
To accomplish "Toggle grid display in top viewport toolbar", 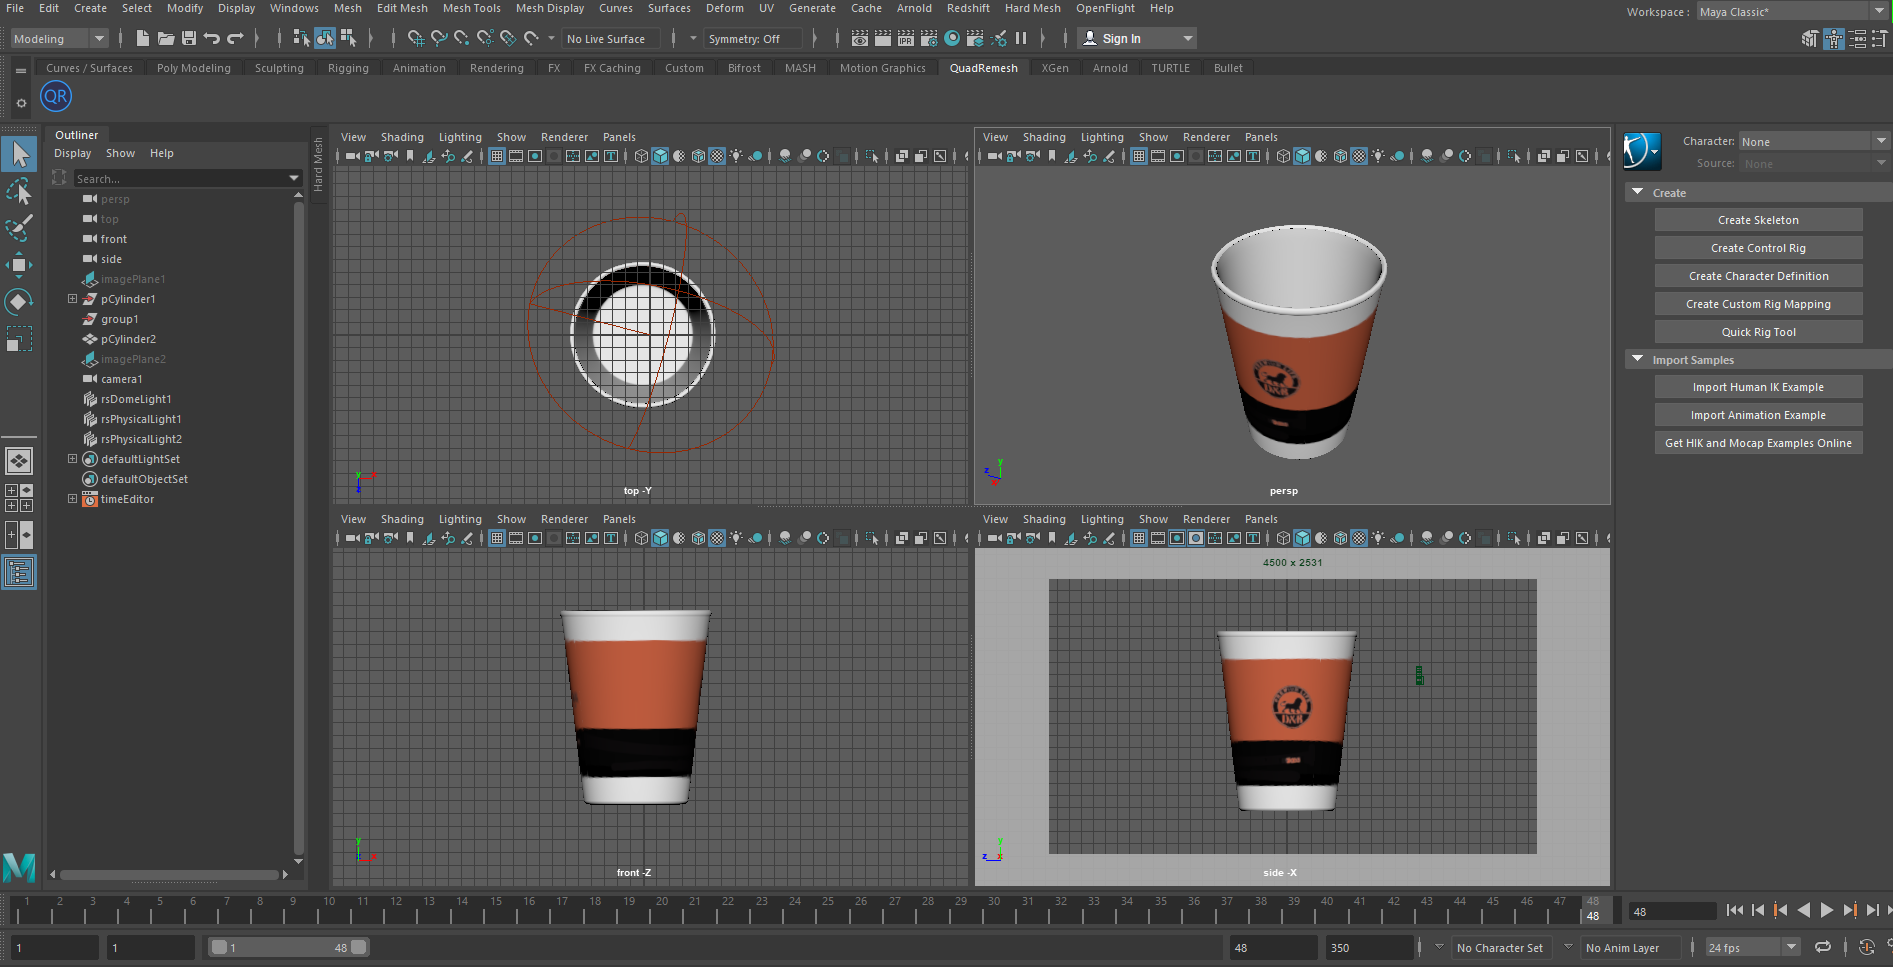I will (x=497, y=156).
